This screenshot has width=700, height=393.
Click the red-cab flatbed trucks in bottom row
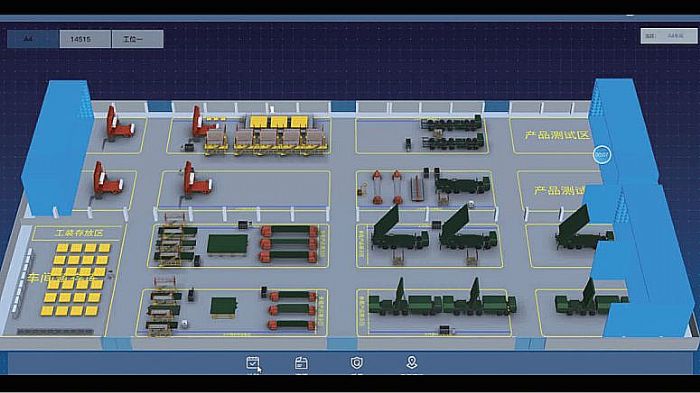[x=292, y=309]
